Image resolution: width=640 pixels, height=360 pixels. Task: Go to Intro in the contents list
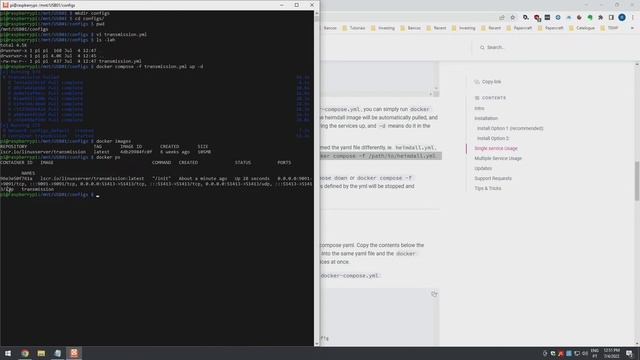pyautogui.click(x=479, y=108)
